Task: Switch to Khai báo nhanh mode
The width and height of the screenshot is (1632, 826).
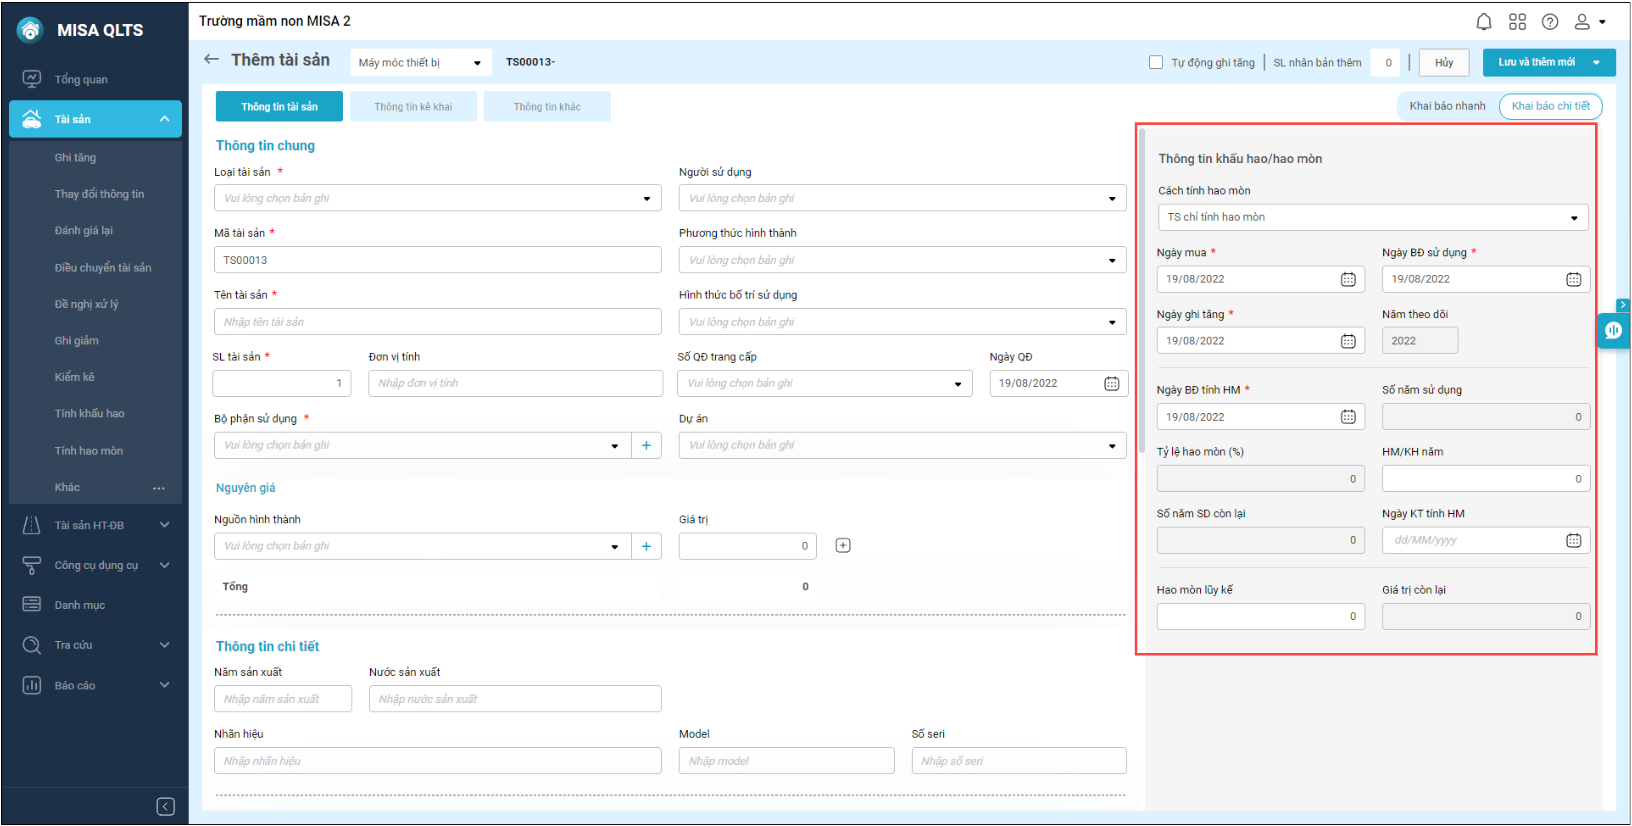Action: (1447, 106)
